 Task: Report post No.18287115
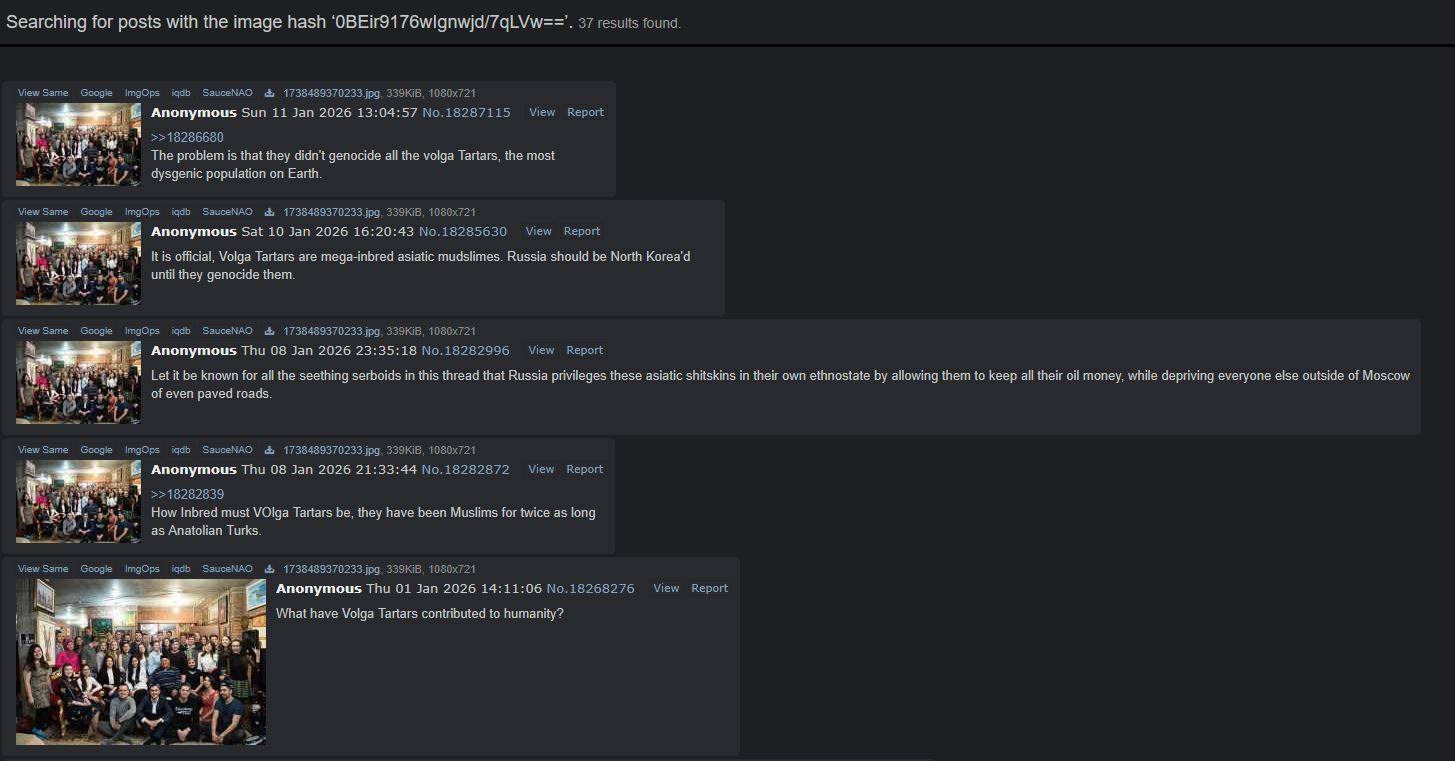click(x=585, y=112)
